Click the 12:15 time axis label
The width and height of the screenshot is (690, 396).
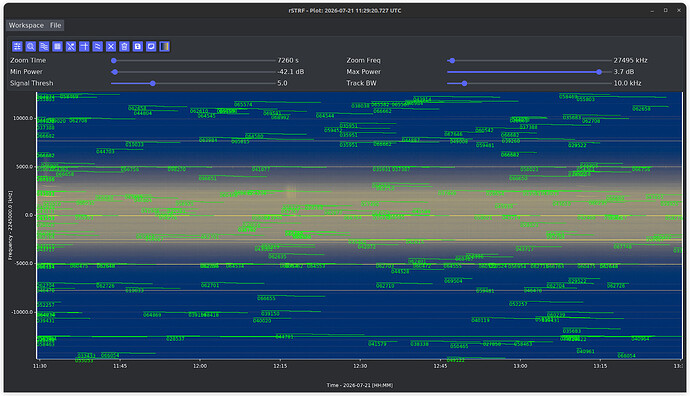pos(280,366)
